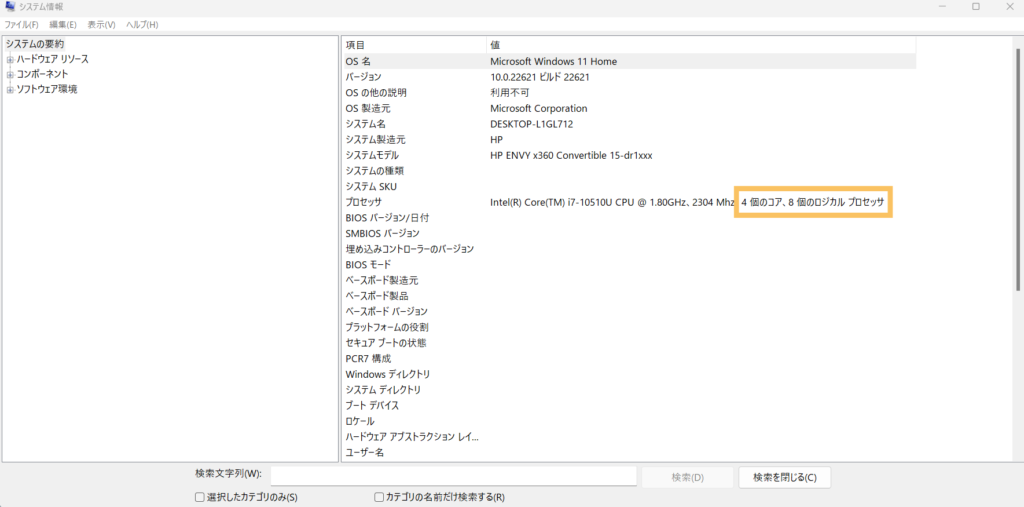
Task: Select the バージョン row label
Action: coord(363,77)
